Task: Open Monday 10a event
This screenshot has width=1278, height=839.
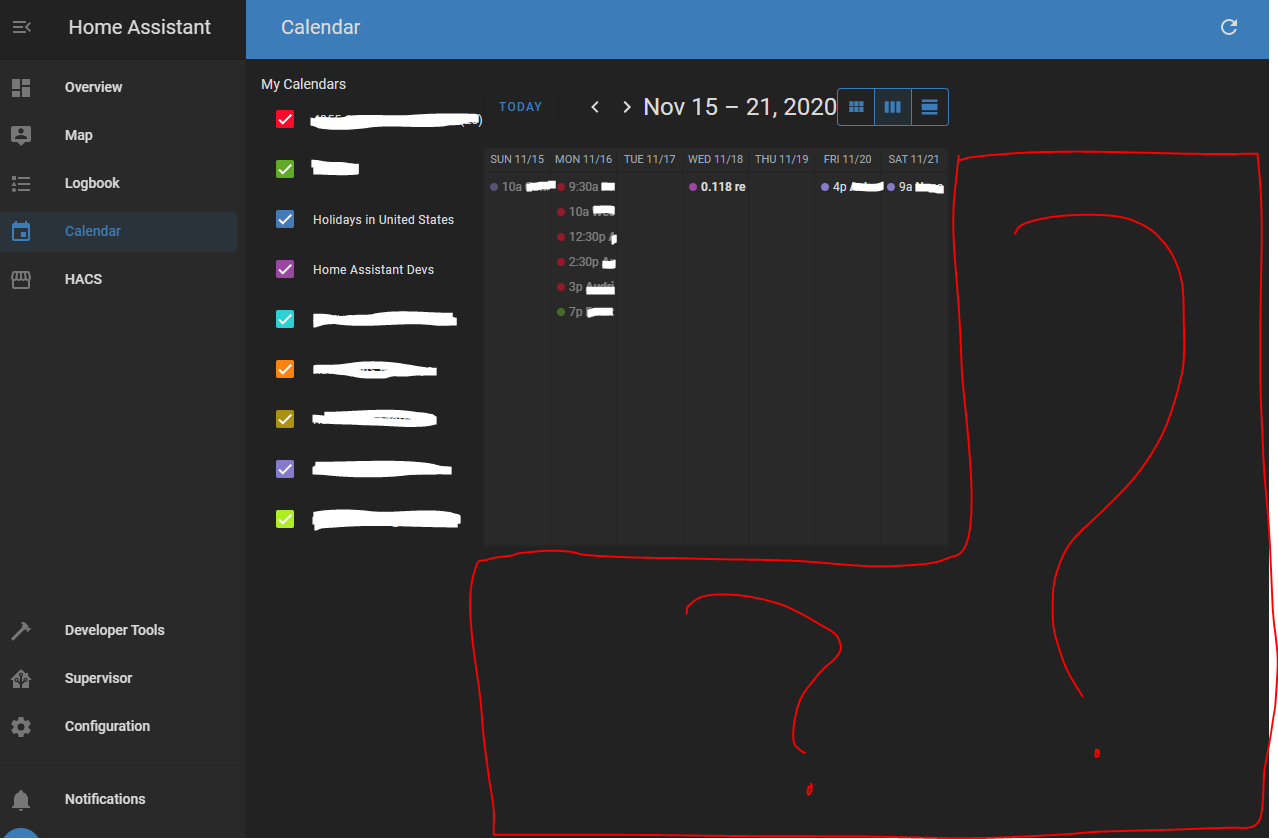Action: click(x=584, y=212)
